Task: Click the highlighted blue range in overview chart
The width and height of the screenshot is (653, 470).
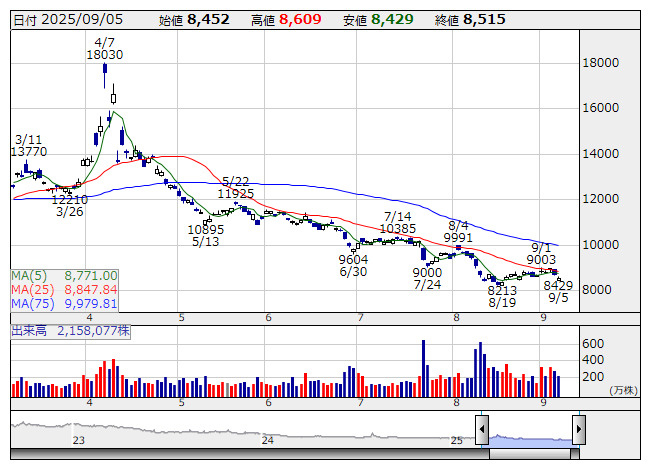Action: pos(530,441)
